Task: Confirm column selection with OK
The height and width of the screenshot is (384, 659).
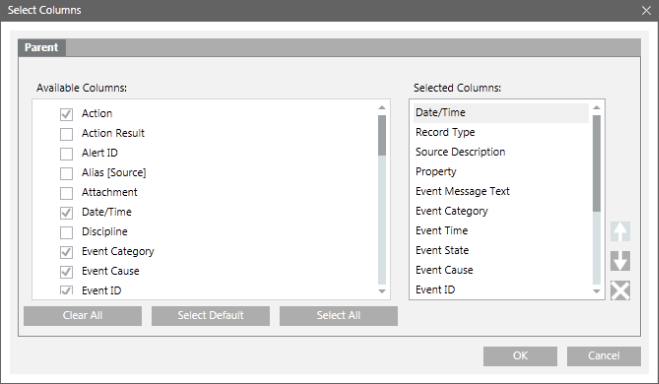Action: 520,356
